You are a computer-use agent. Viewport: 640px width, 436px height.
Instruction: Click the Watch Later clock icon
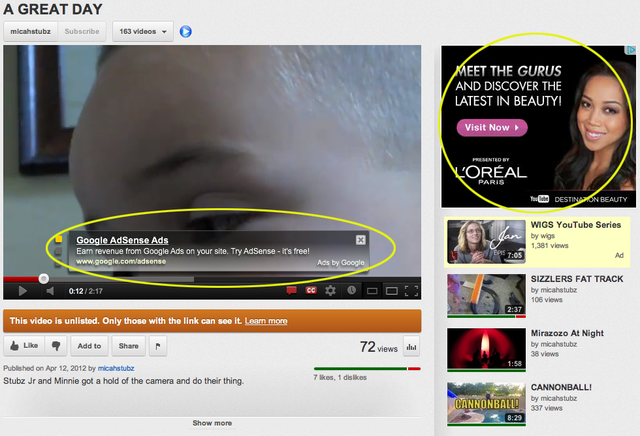click(x=351, y=290)
